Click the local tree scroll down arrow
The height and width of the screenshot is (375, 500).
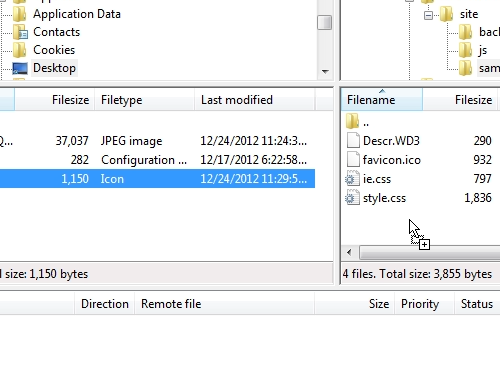pos(325,71)
